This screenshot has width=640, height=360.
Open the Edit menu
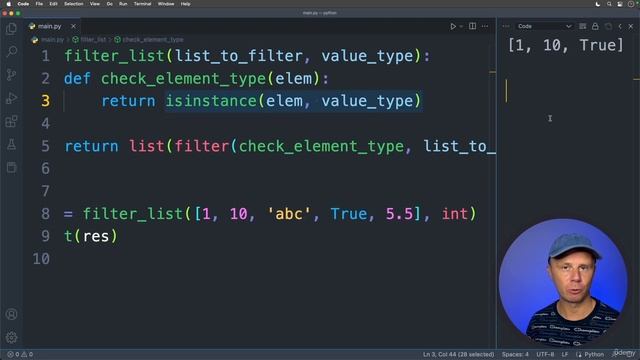pos(53,4)
